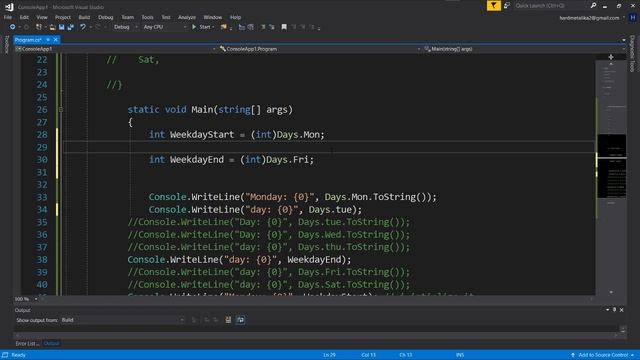Click the Navigate Backward toolbar icon
Image resolution: width=640 pixels, height=360 pixels.
tap(12, 27)
